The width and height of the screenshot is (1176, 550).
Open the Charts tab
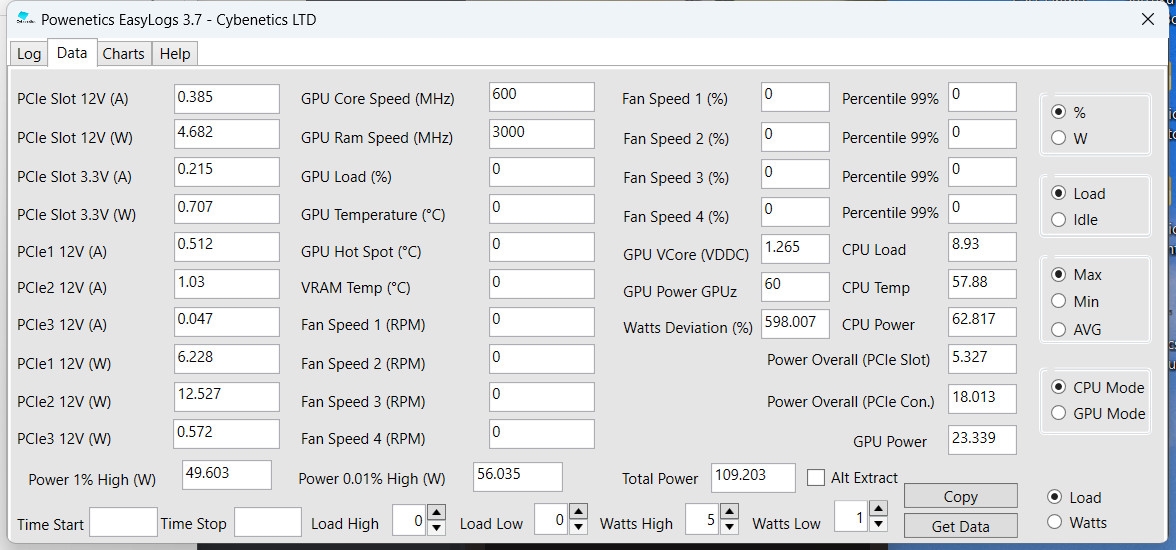click(x=123, y=54)
